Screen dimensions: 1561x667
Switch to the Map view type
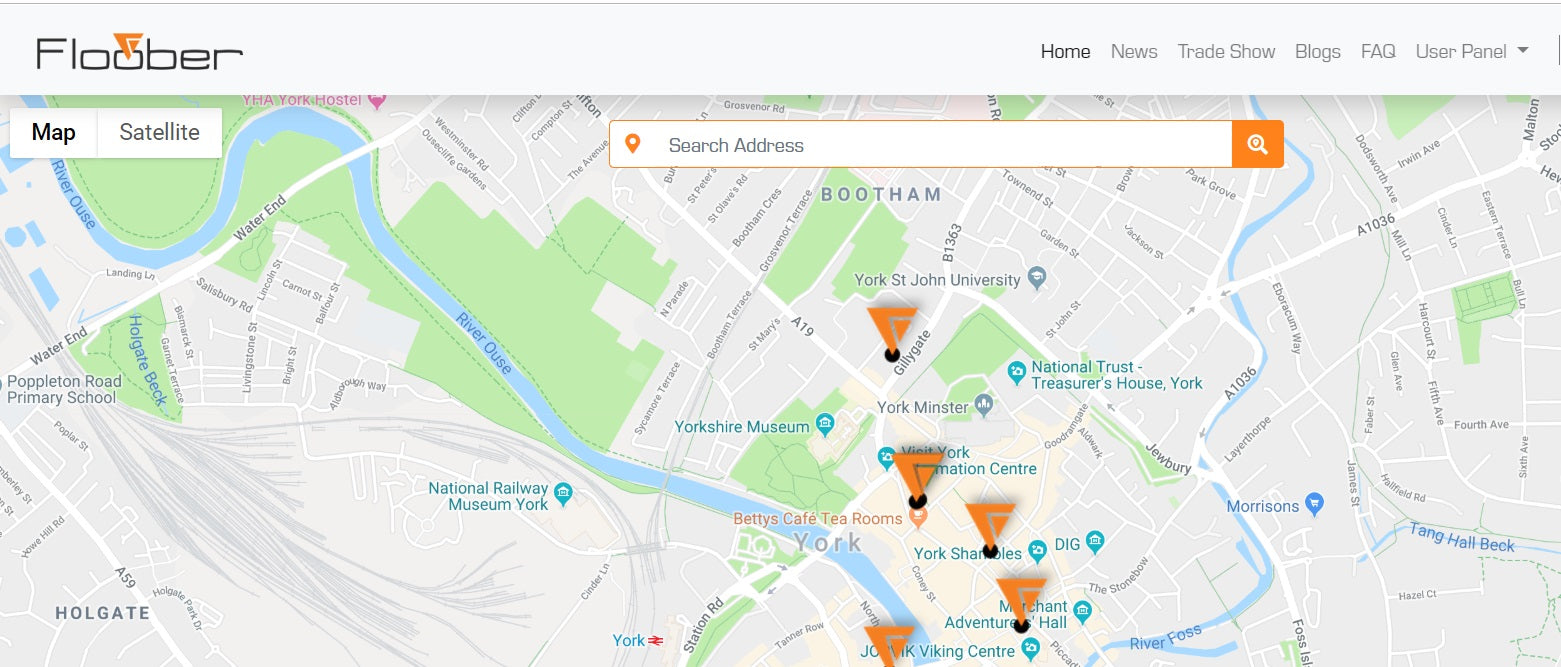tap(54, 133)
